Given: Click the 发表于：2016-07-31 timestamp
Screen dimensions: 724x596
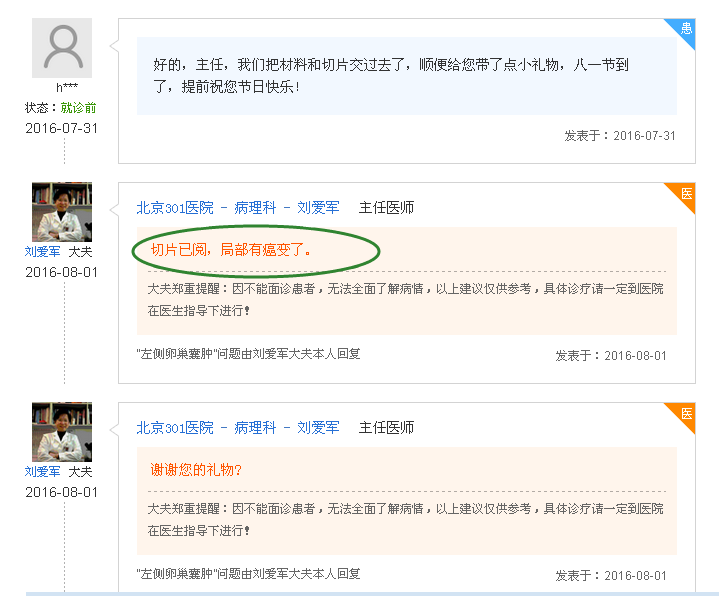Looking at the screenshot, I should [x=620, y=136].
